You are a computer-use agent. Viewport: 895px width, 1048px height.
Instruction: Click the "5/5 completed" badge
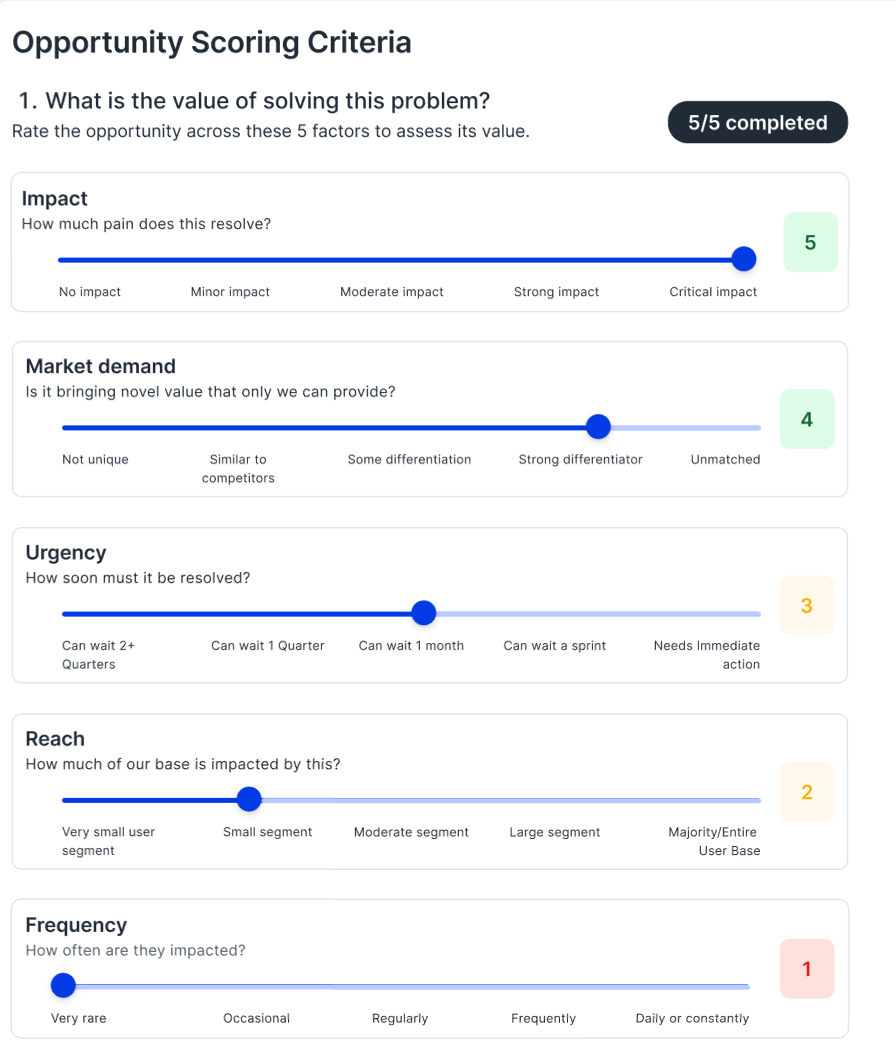coord(757,123)
